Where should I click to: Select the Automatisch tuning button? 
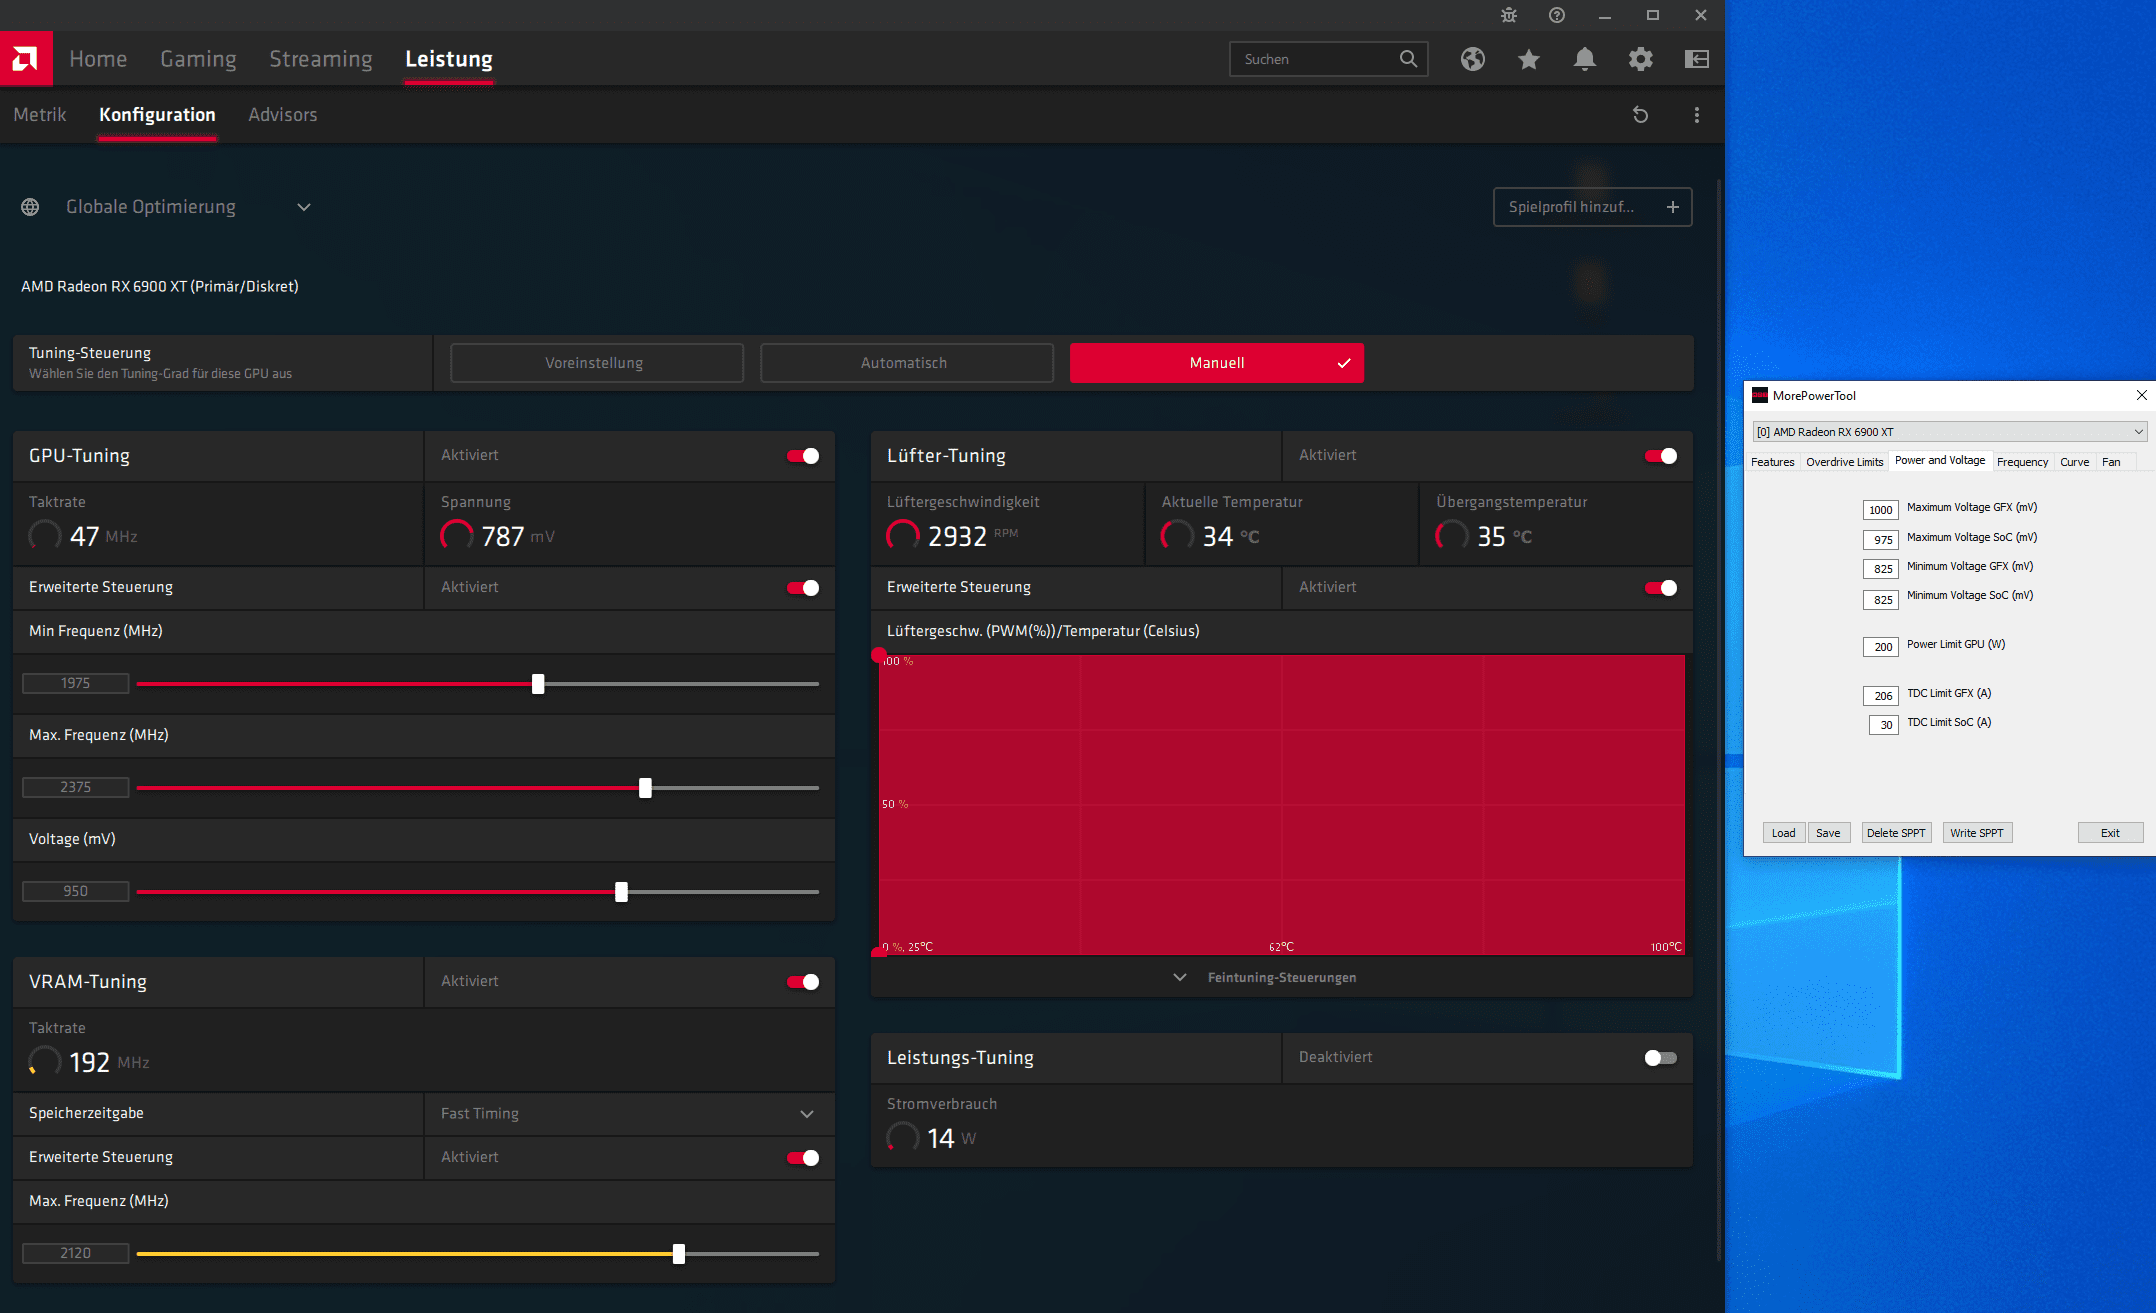point(906,363)
